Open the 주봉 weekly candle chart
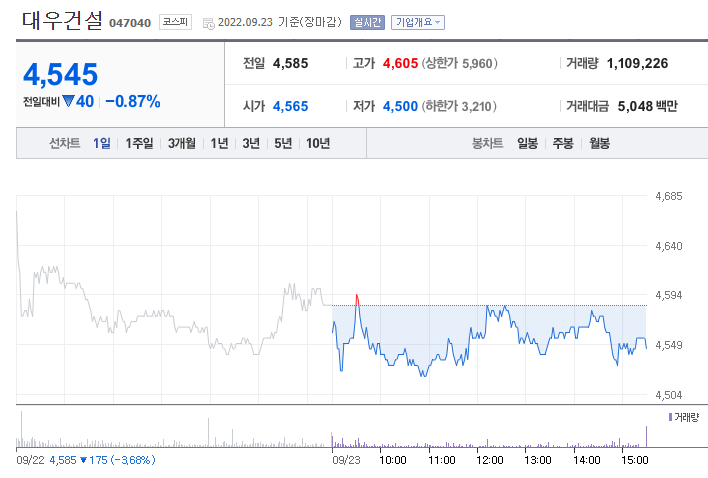Image resolution: width=708 pixels, height=478 pixels. (563, 144)
